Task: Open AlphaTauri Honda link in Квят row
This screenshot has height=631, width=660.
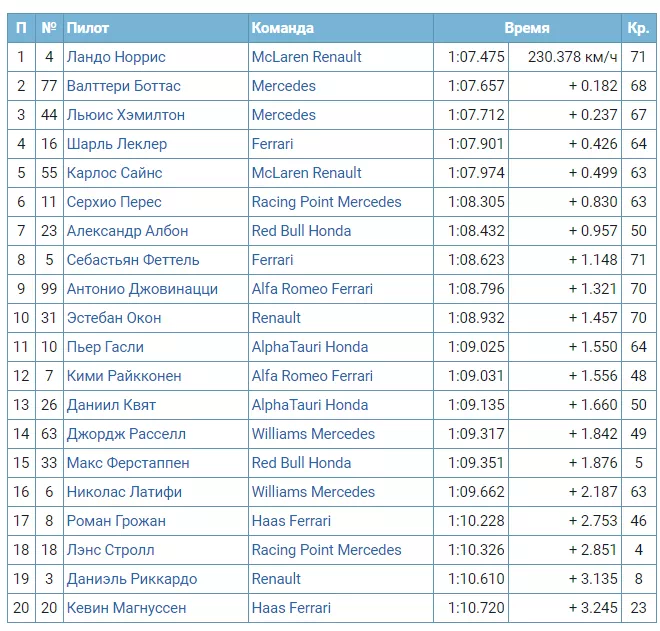Action: tap(310, 405)
